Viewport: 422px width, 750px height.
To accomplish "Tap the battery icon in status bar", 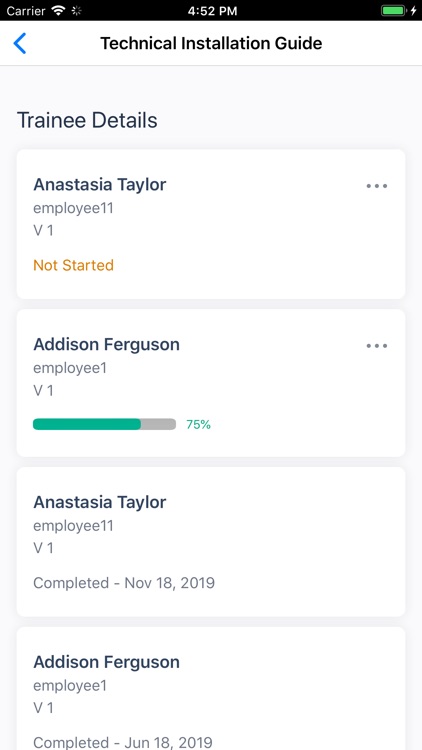I will click(395, 11).
